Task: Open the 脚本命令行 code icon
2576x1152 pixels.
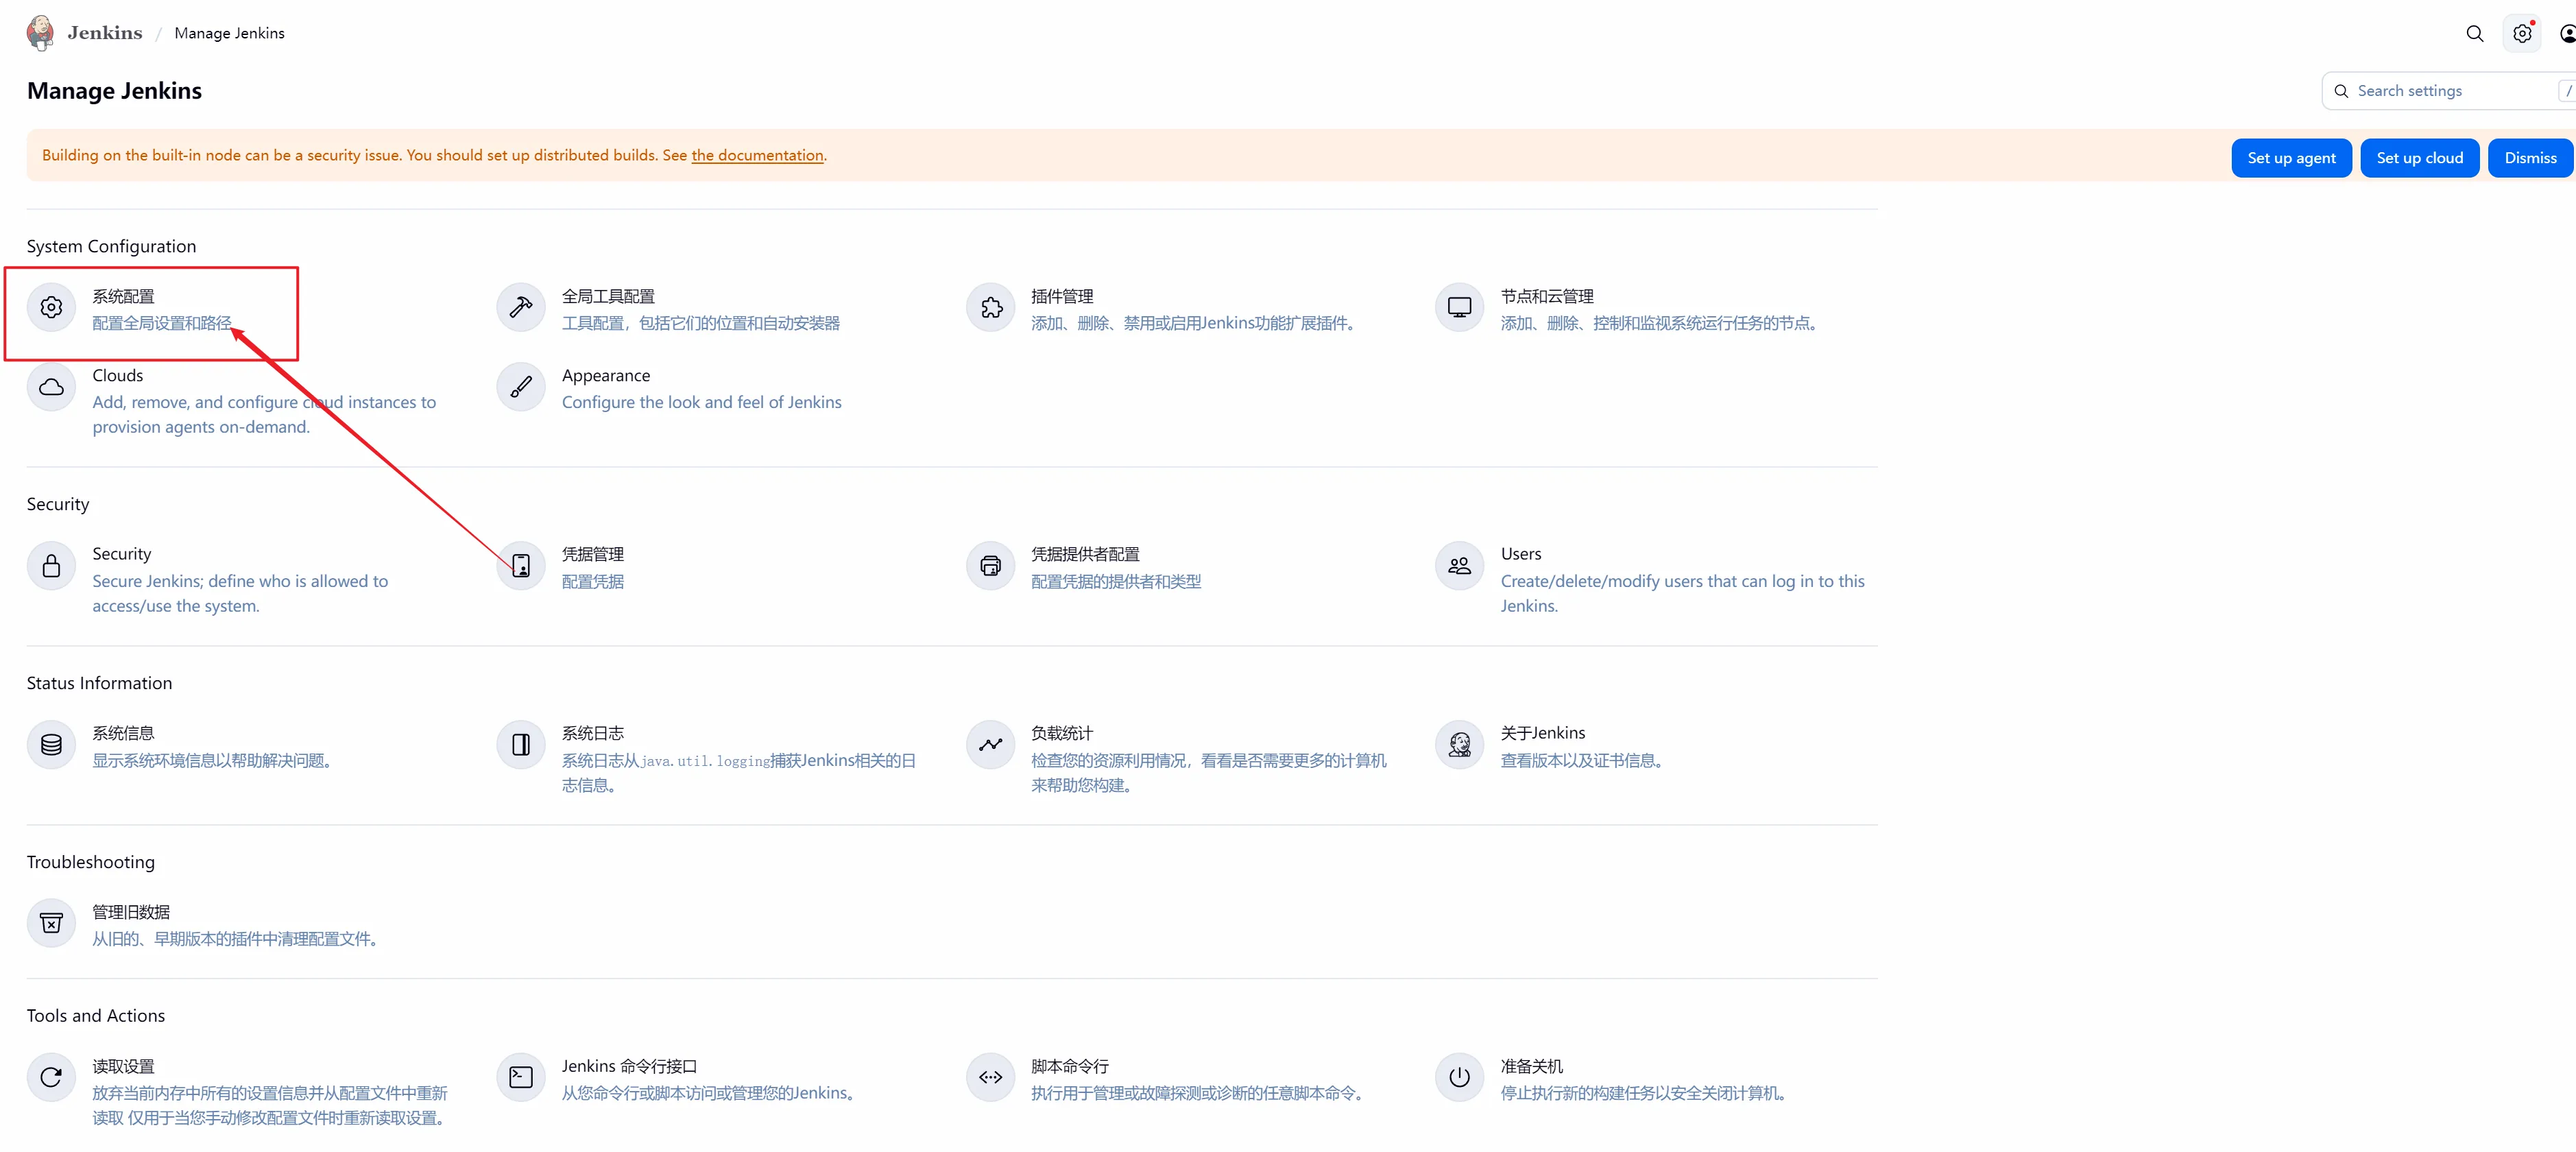Action: tap(990, 1078)
